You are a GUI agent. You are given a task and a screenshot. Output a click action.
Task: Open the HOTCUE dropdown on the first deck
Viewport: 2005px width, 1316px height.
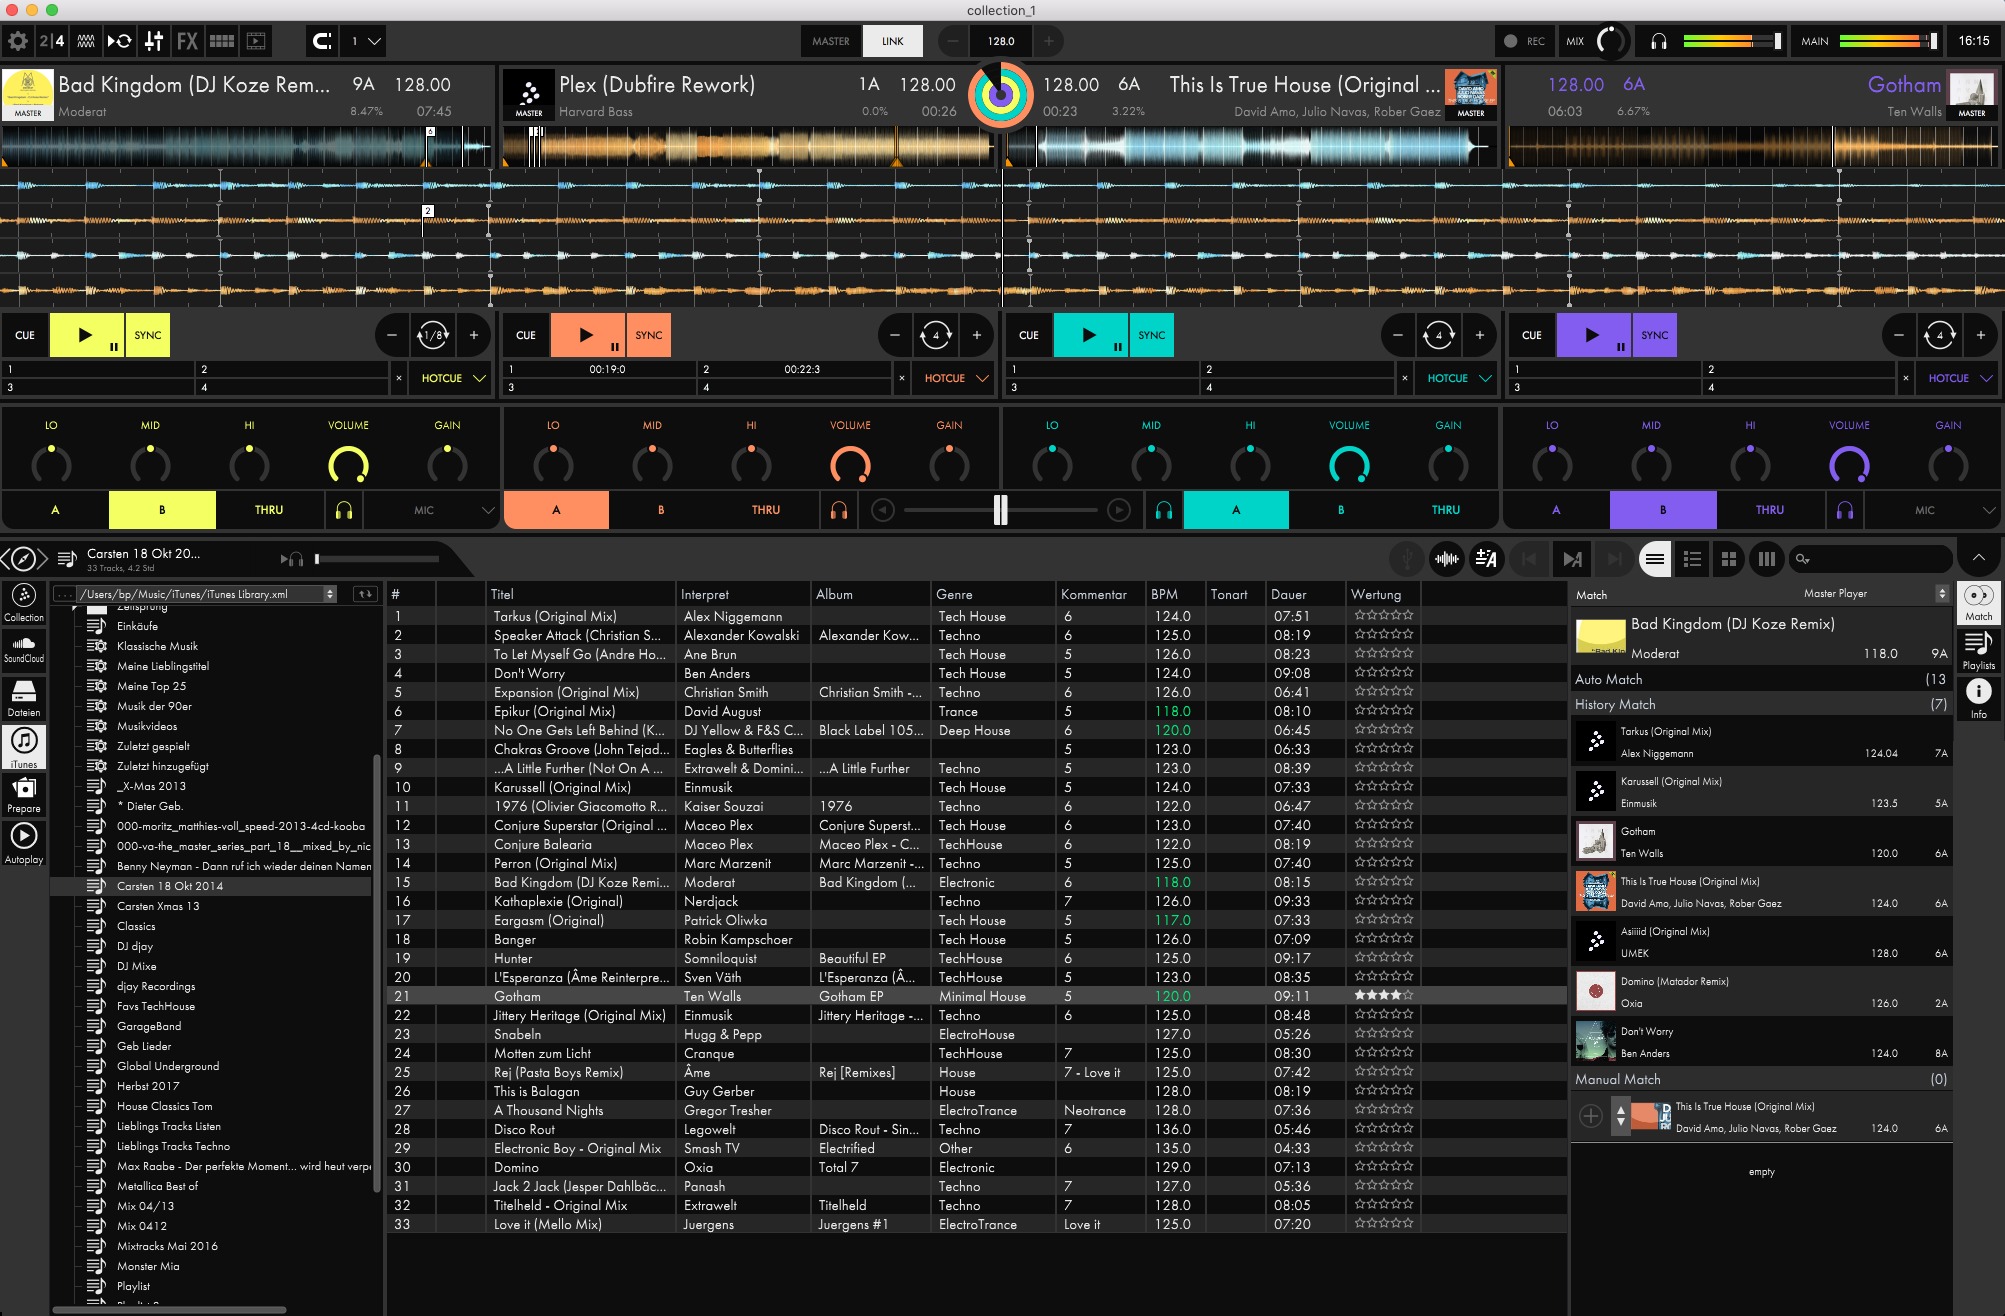point(452,378)
